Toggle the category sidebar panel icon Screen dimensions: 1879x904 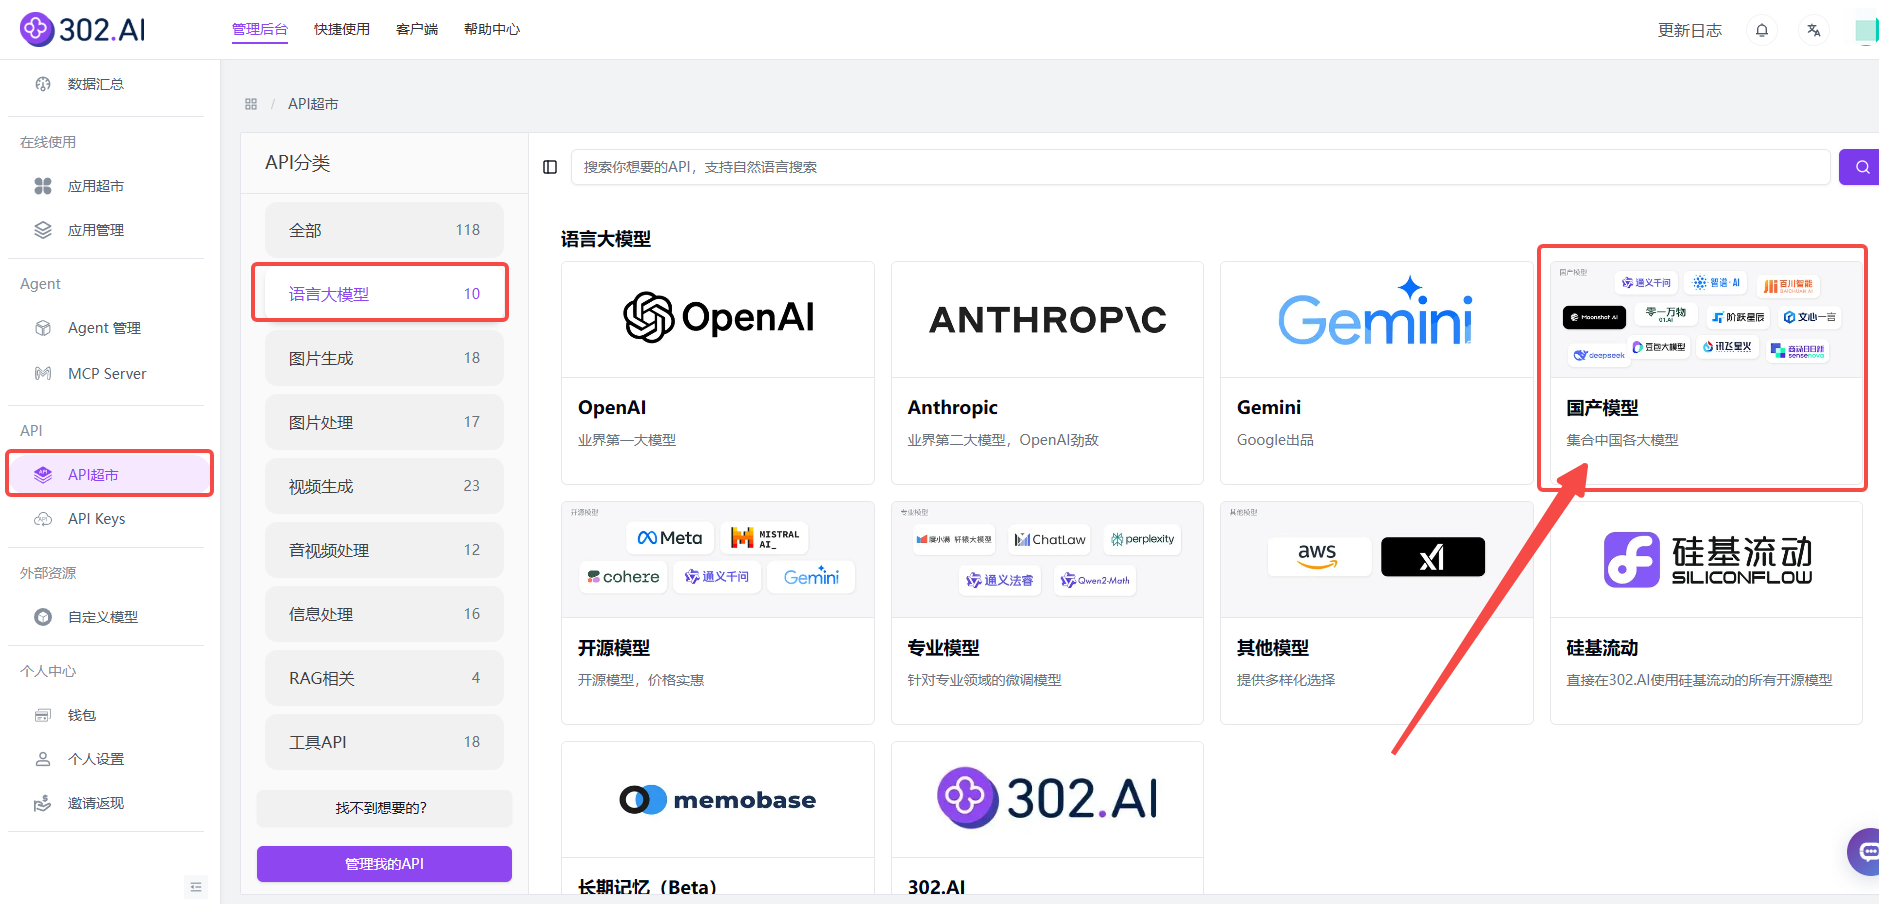point(550,167)
